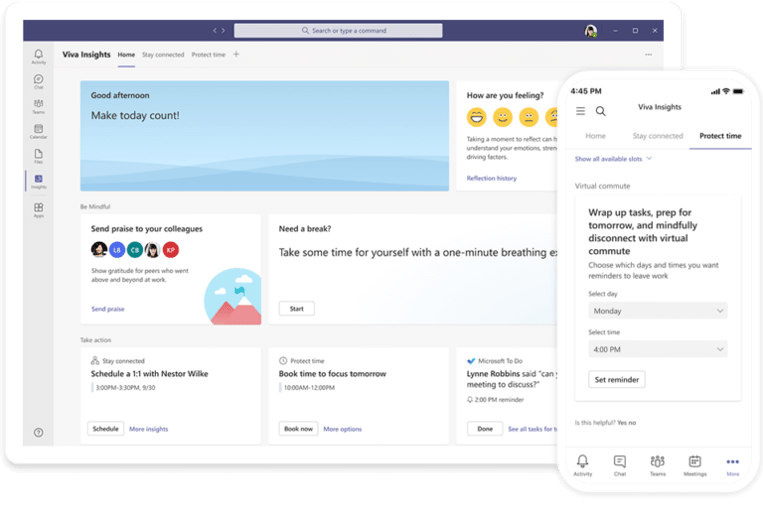The height and width of the screenshot is (516, 763).
Task: Open the Select day dropdown
Action: [656, 311]
